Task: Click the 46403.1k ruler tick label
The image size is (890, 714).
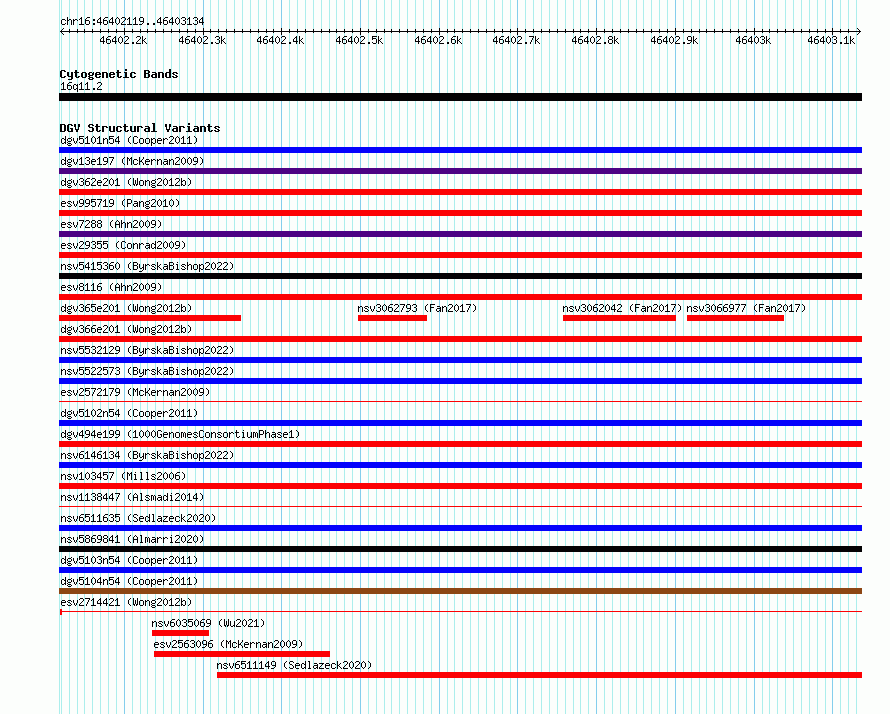Action: click(832, 40)
